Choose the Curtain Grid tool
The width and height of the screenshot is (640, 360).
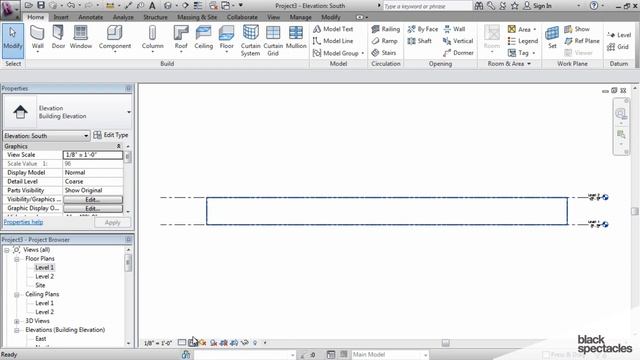click(273, 40)
